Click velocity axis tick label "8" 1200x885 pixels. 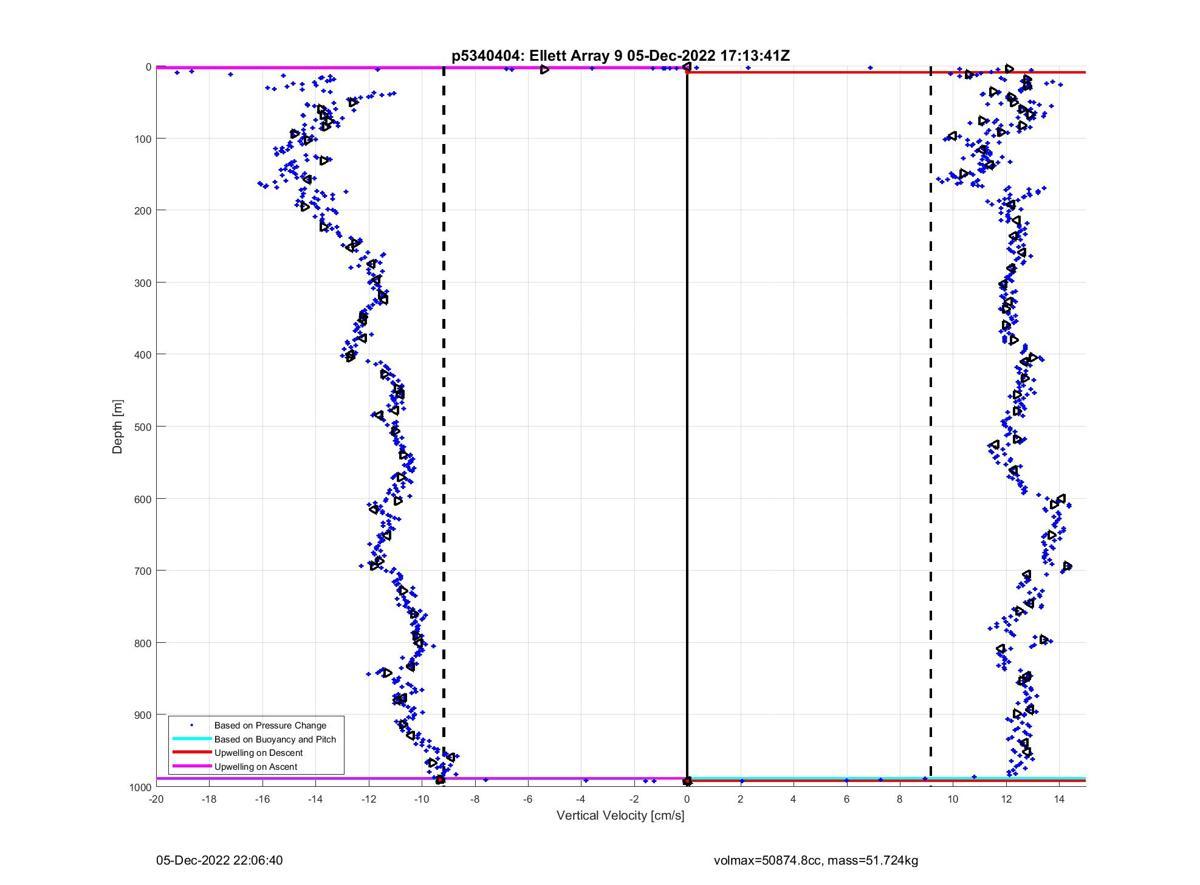(x=899, y=799)
